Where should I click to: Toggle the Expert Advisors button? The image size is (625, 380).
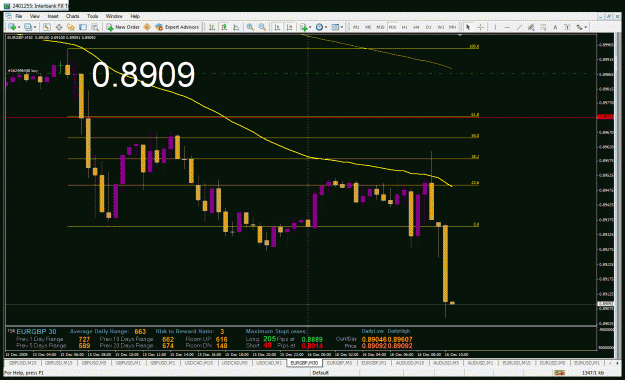(x=177, y=27)
